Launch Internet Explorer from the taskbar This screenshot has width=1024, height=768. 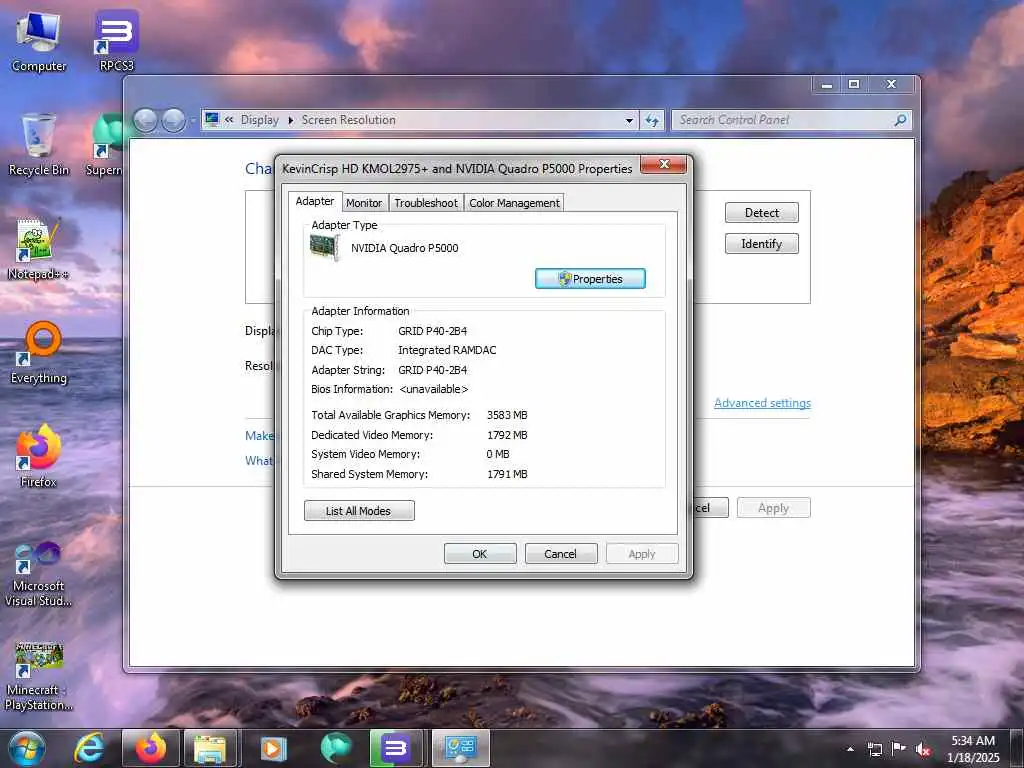pos(89,748)
